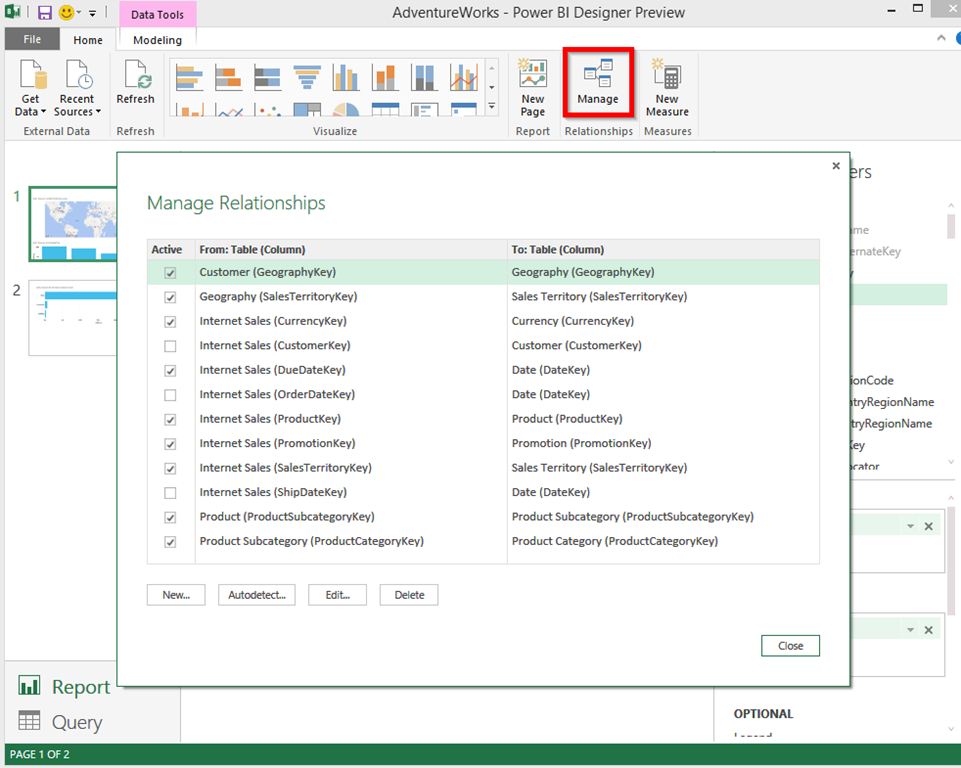The width and height of the screenshot is (961, 768).
Task: Select Product (ProductSubcategoryKey) relationship row
Action: click(483, 517)
